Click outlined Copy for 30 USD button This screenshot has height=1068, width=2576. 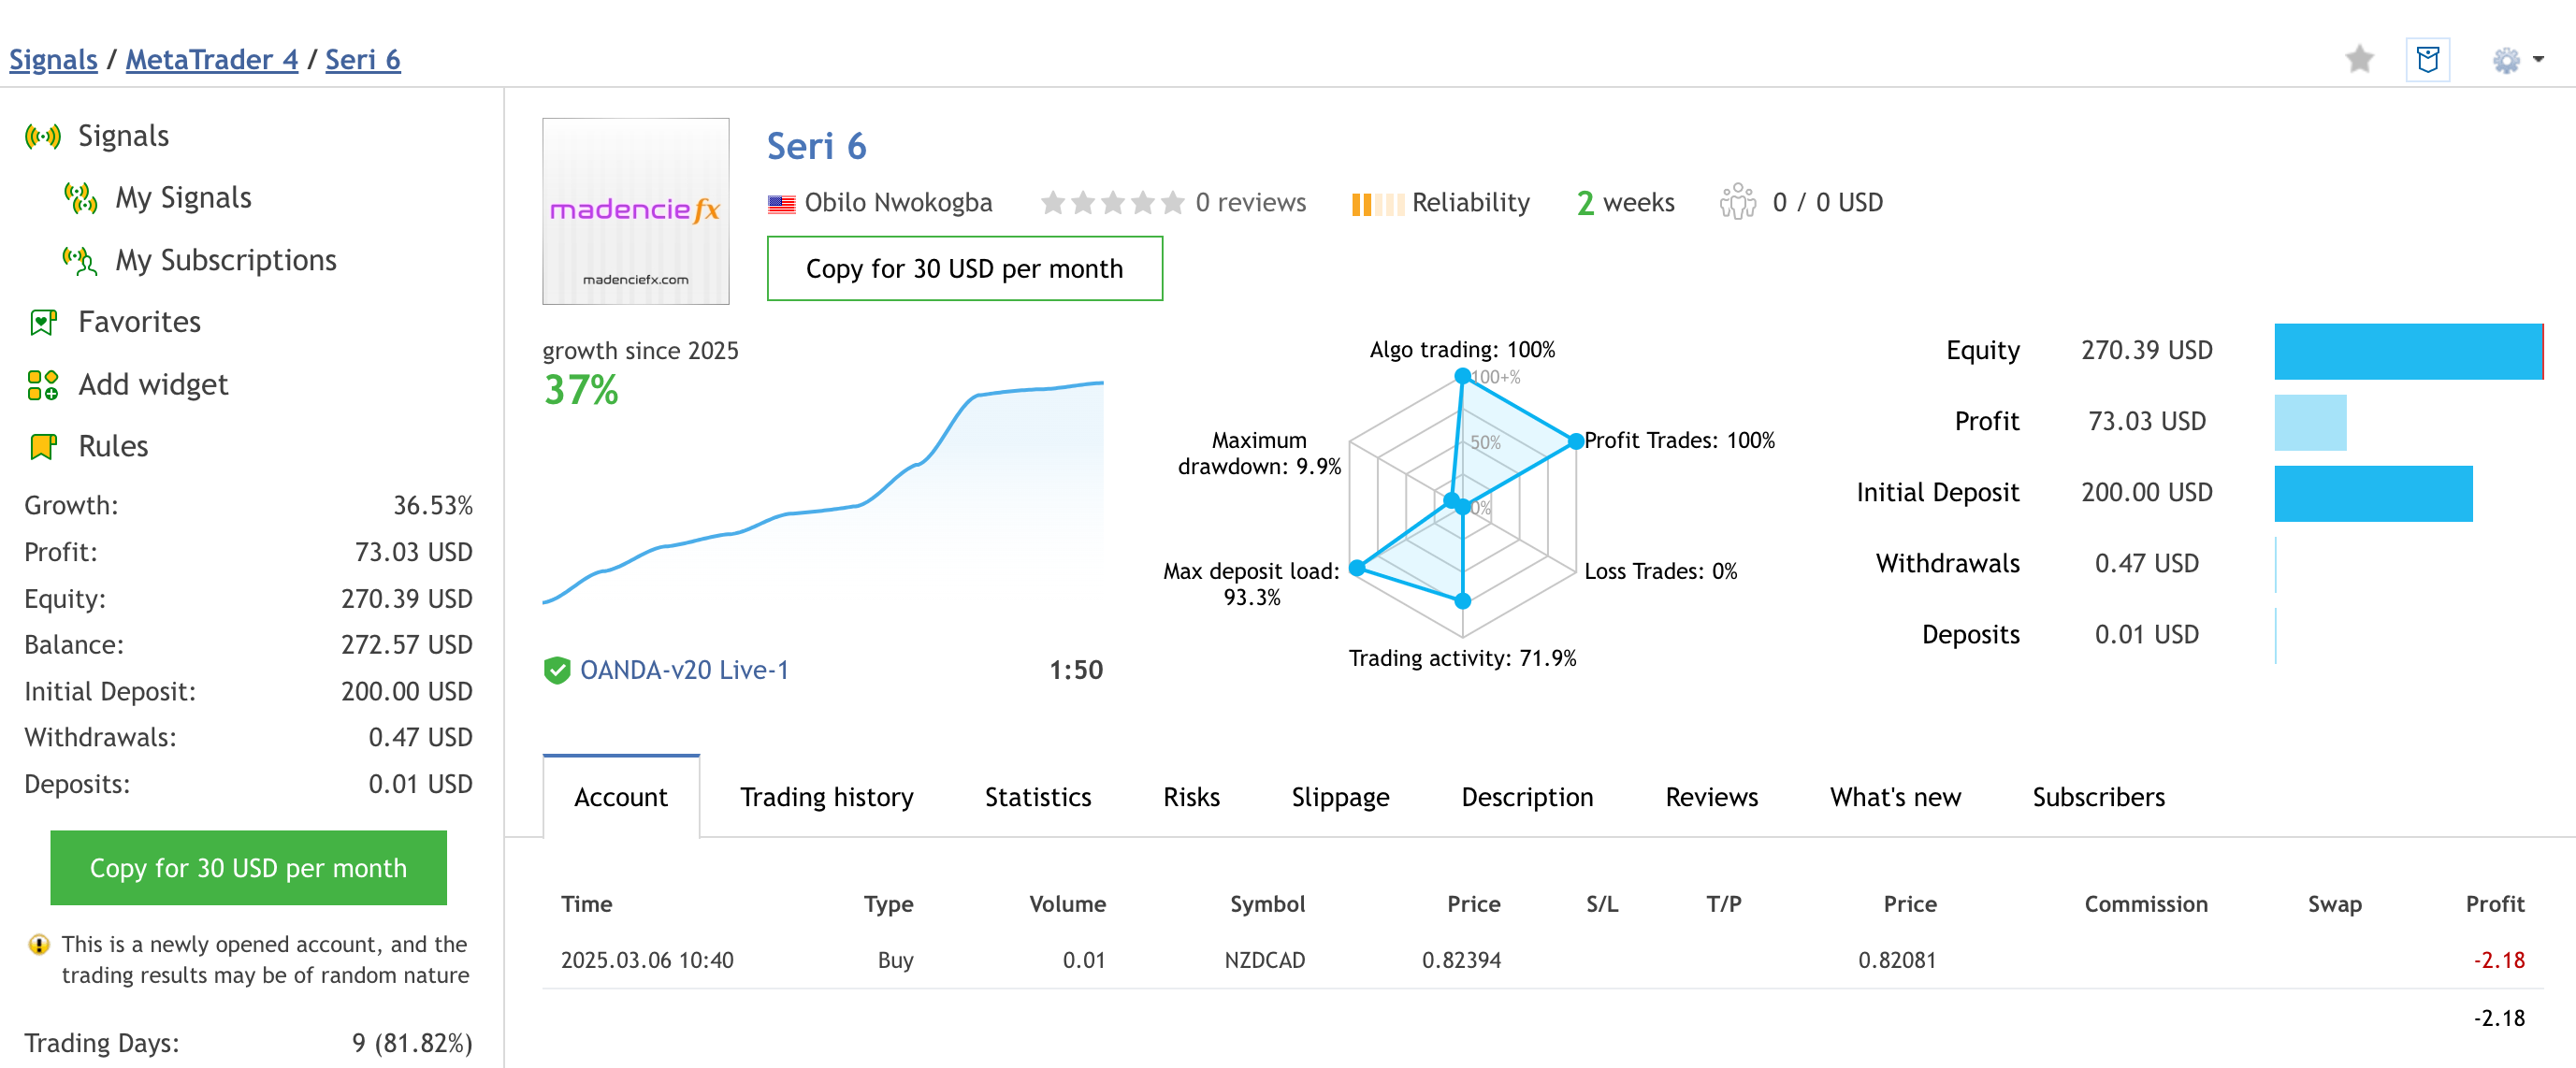point(964,268)
